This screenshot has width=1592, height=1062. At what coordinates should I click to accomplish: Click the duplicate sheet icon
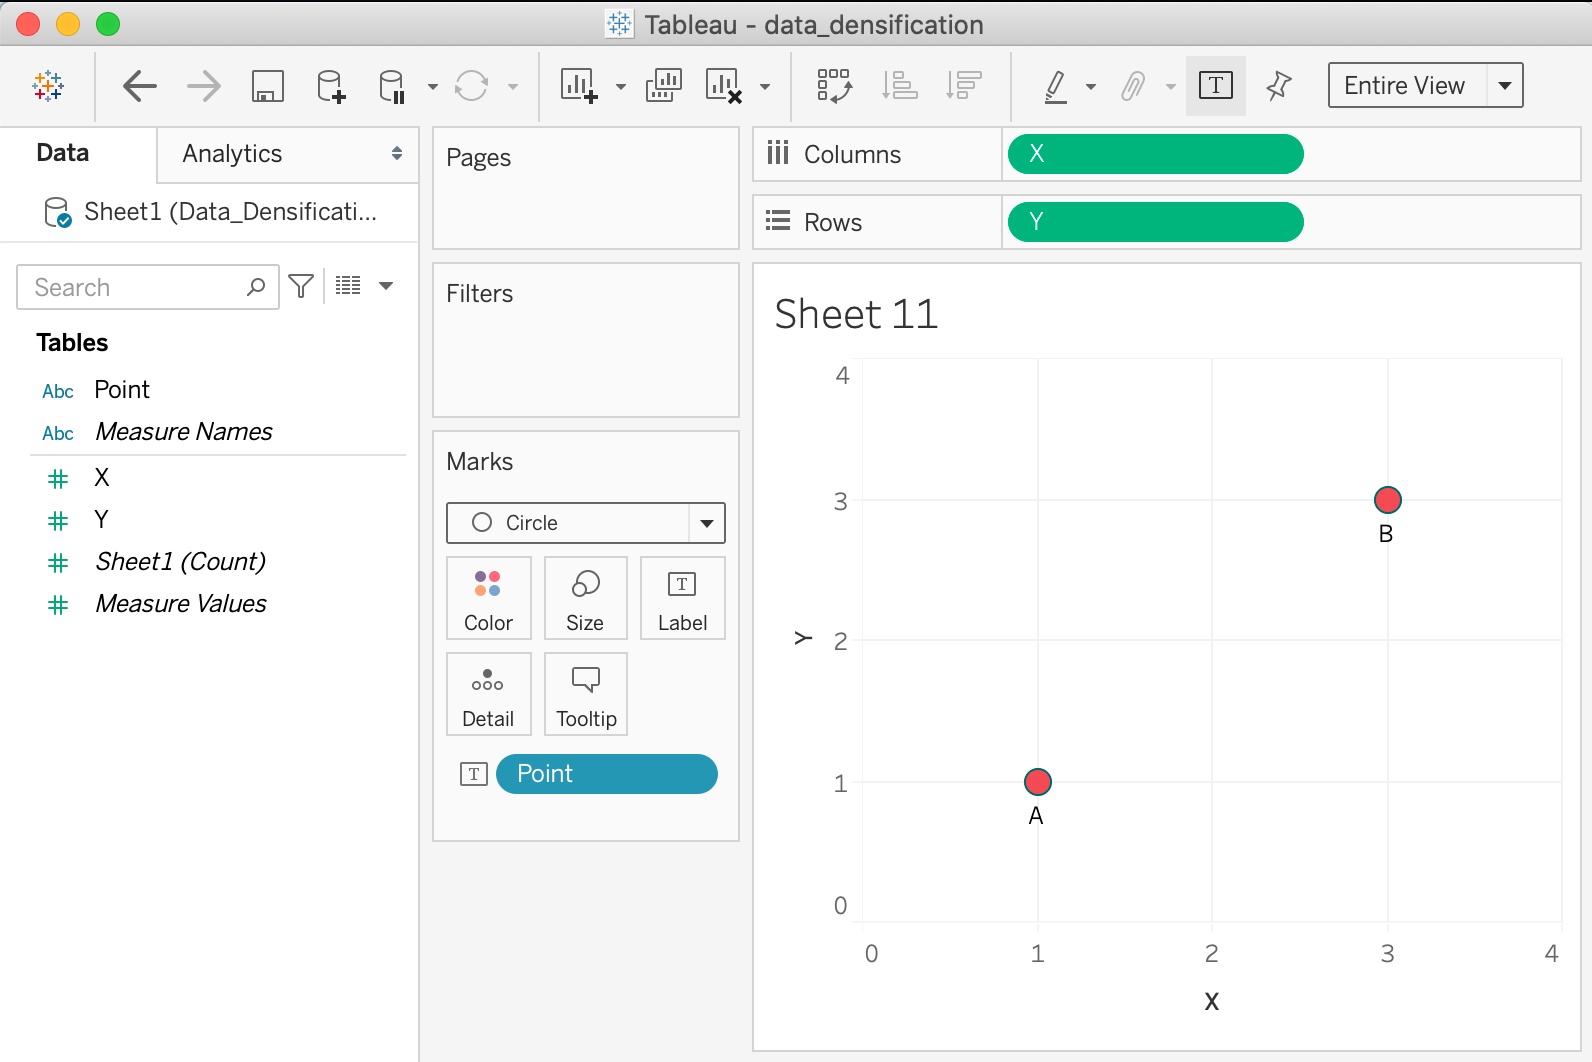click(664, 86)
